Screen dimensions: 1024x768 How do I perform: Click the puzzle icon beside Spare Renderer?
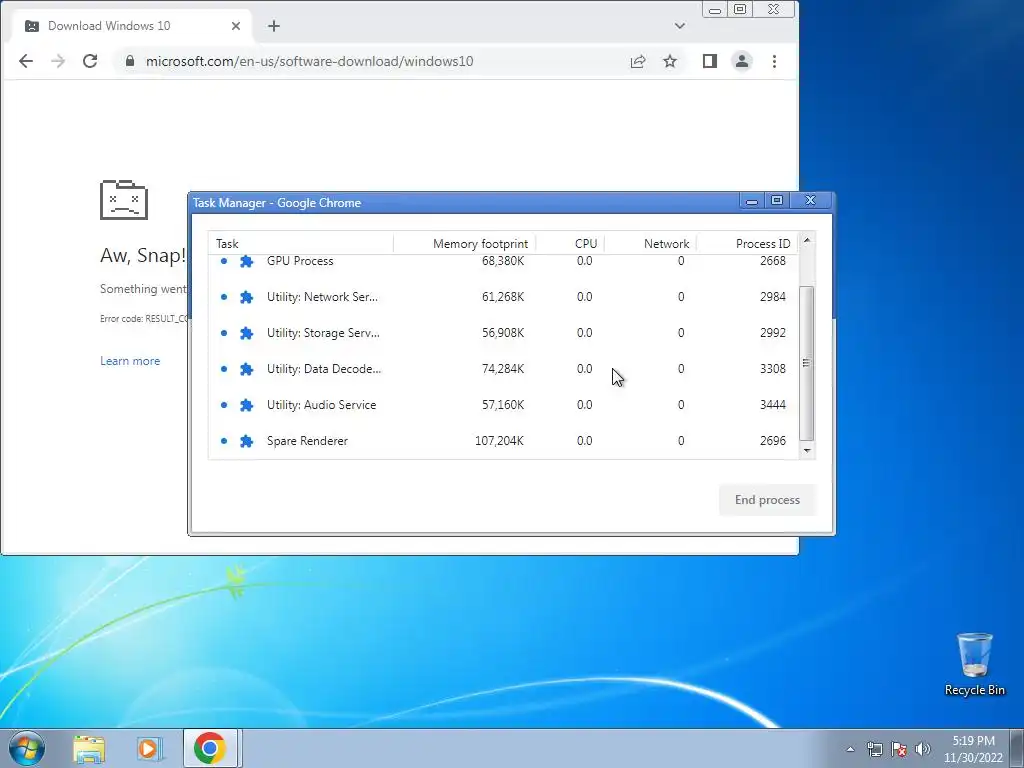point(246,441)
